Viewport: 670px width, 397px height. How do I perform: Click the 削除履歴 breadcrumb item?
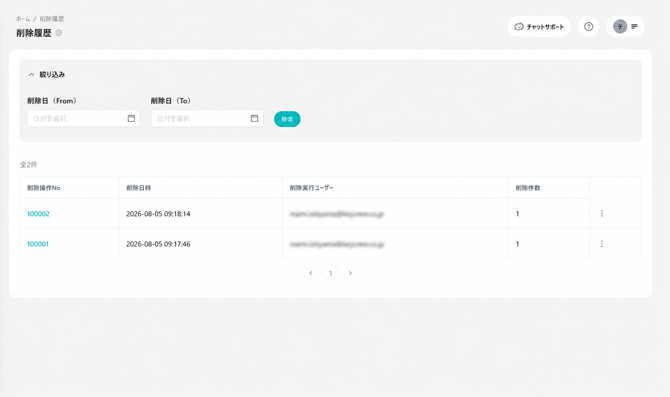point(52,19)
